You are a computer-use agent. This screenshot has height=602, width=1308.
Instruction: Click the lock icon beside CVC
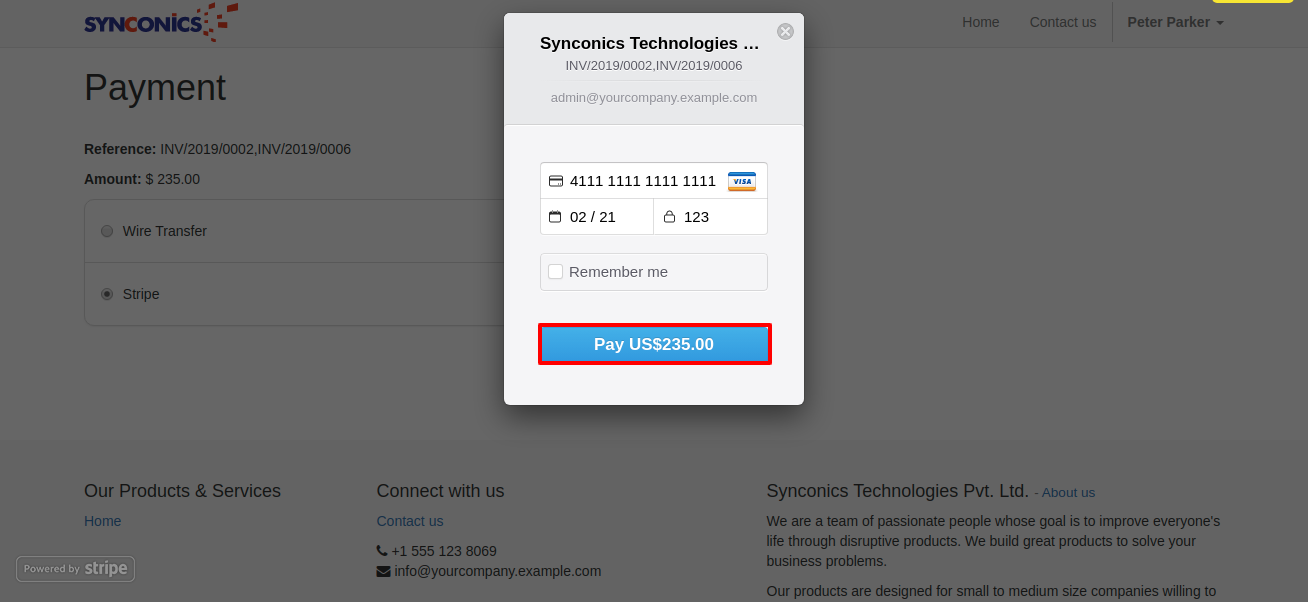pyautogui.click(x=669, y=216)
